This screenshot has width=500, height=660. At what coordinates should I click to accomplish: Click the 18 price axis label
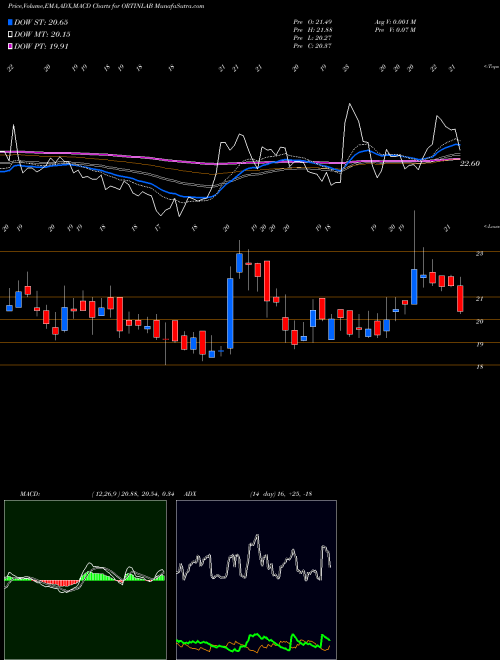479,367
